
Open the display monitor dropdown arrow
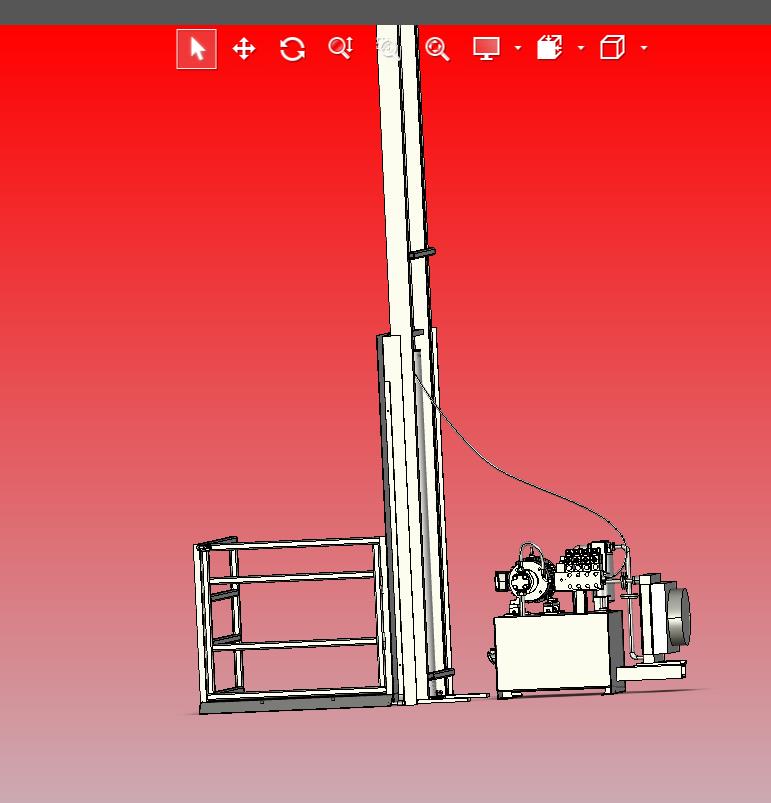518,48
